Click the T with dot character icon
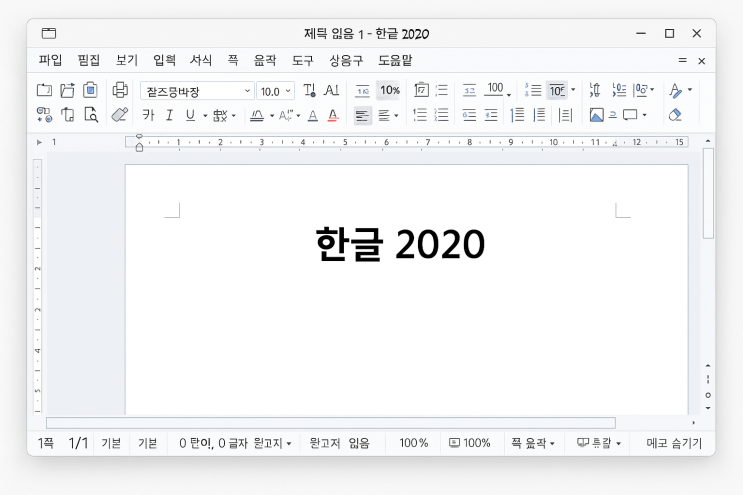The image size is (743, 495). [309, 90]
